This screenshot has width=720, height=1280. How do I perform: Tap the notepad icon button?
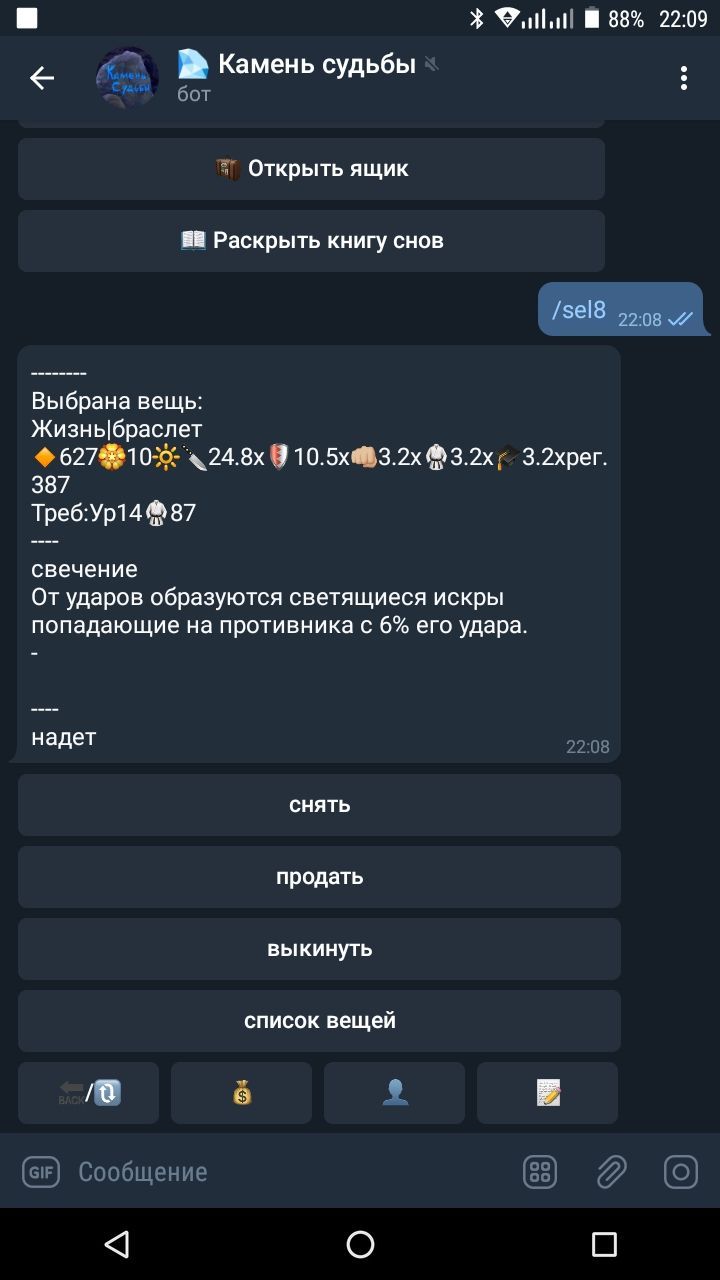click(548, 1093)
